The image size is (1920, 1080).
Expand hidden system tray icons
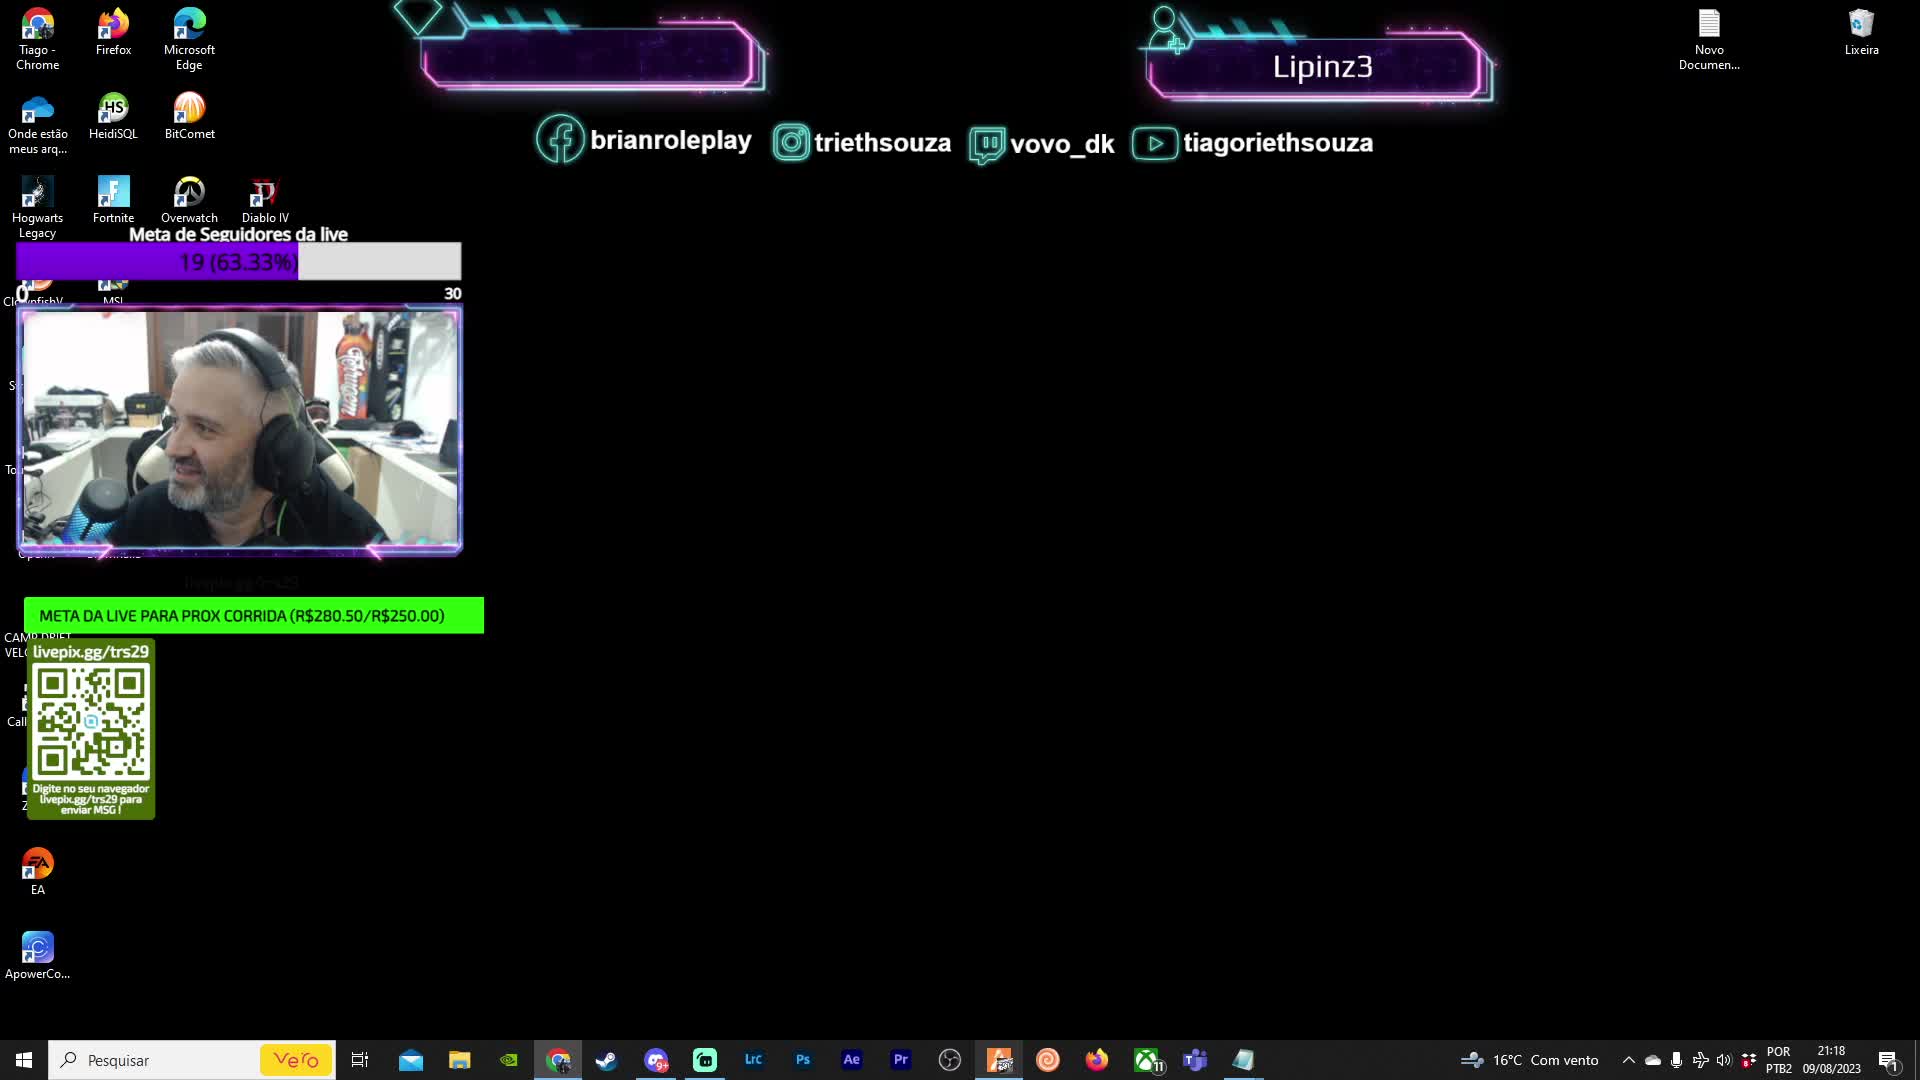tap(1628, 1060)
